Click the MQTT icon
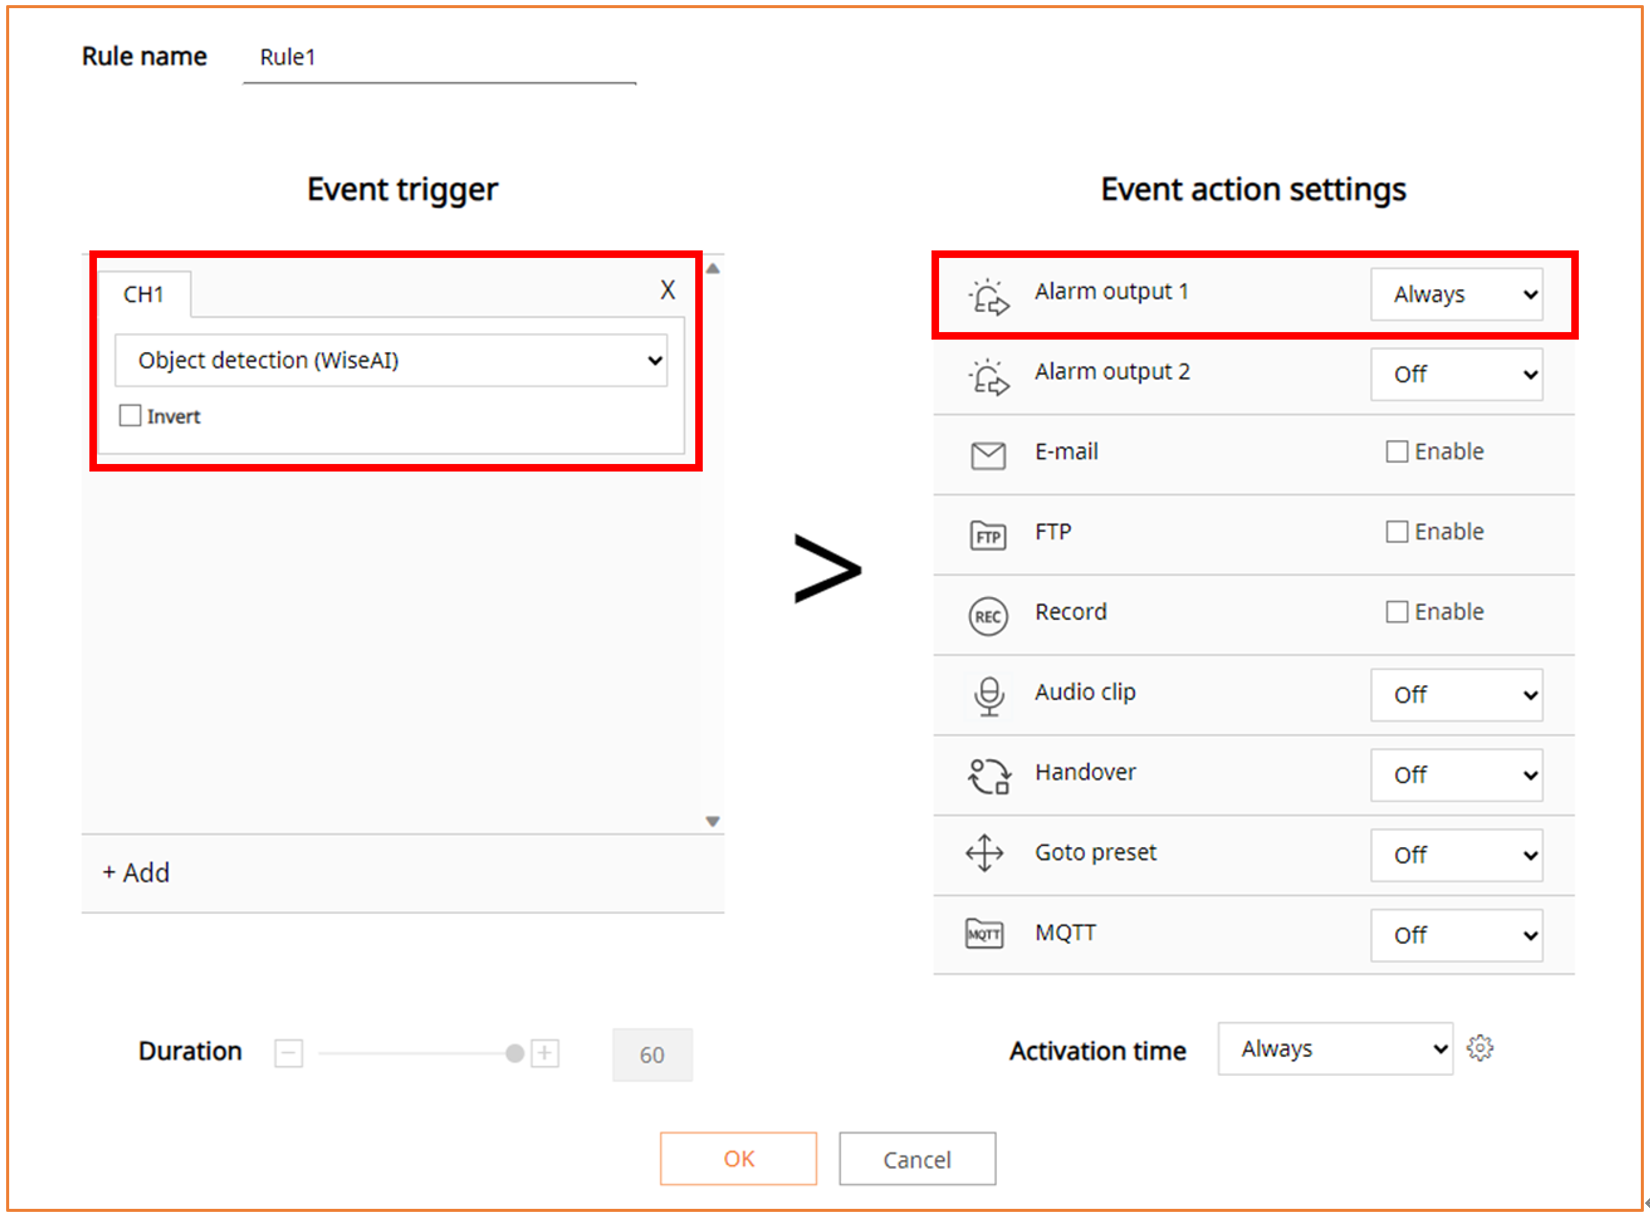1650x1218 pixels. click(x=985, y=934)
